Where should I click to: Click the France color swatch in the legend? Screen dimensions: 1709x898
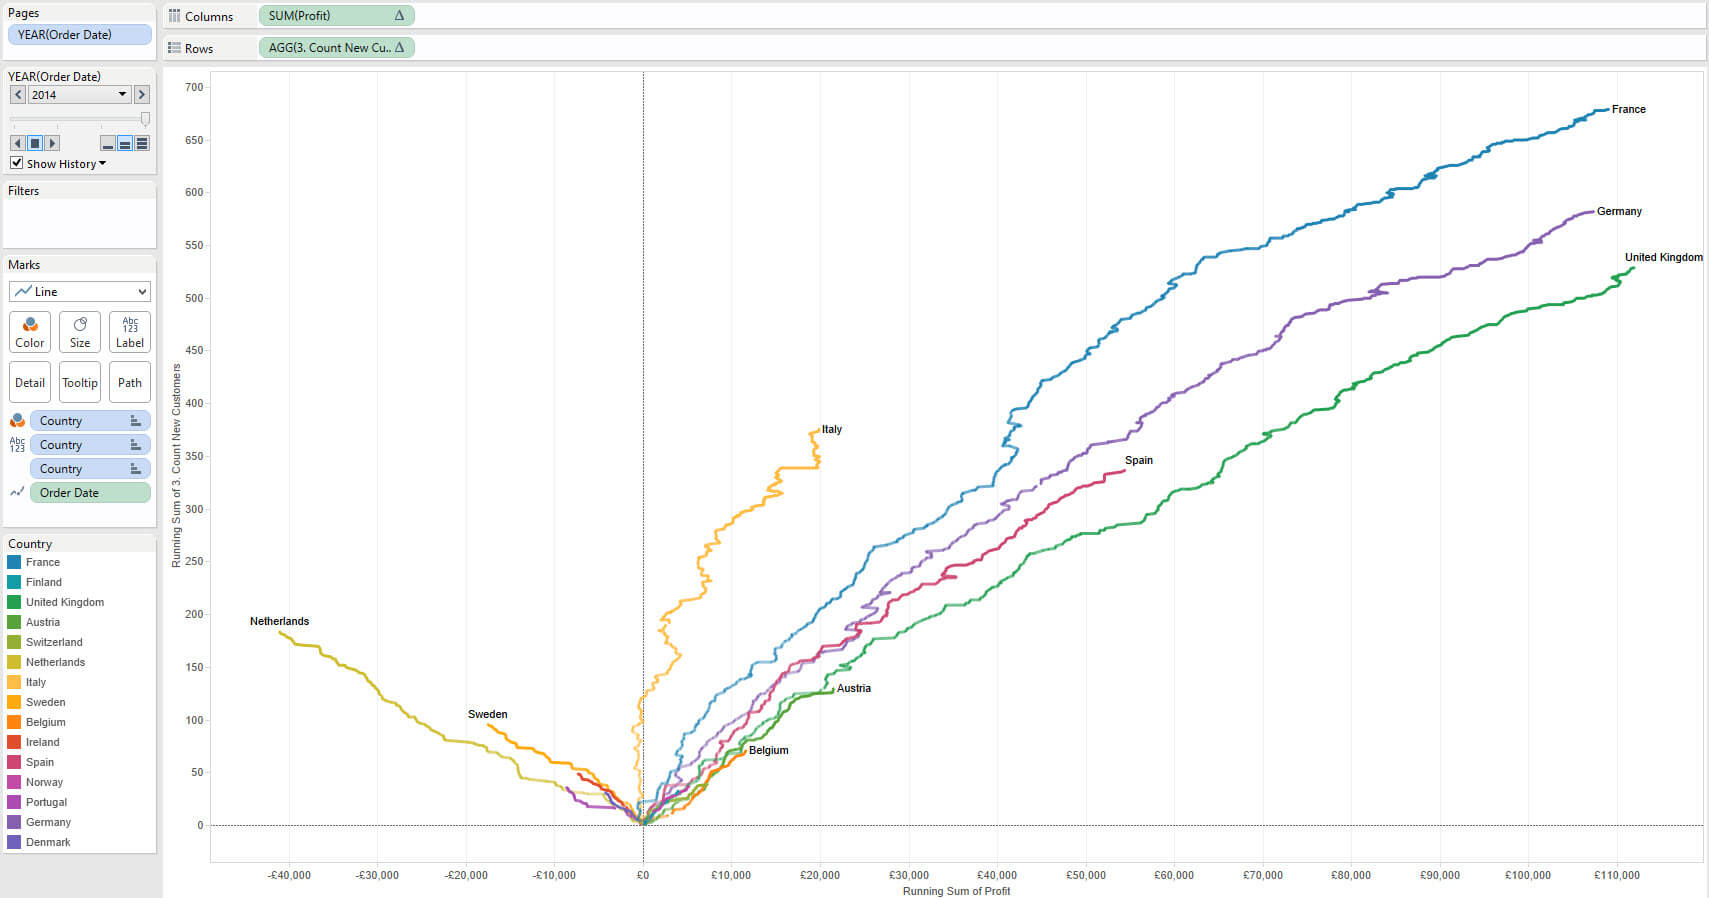click(14, 562)
